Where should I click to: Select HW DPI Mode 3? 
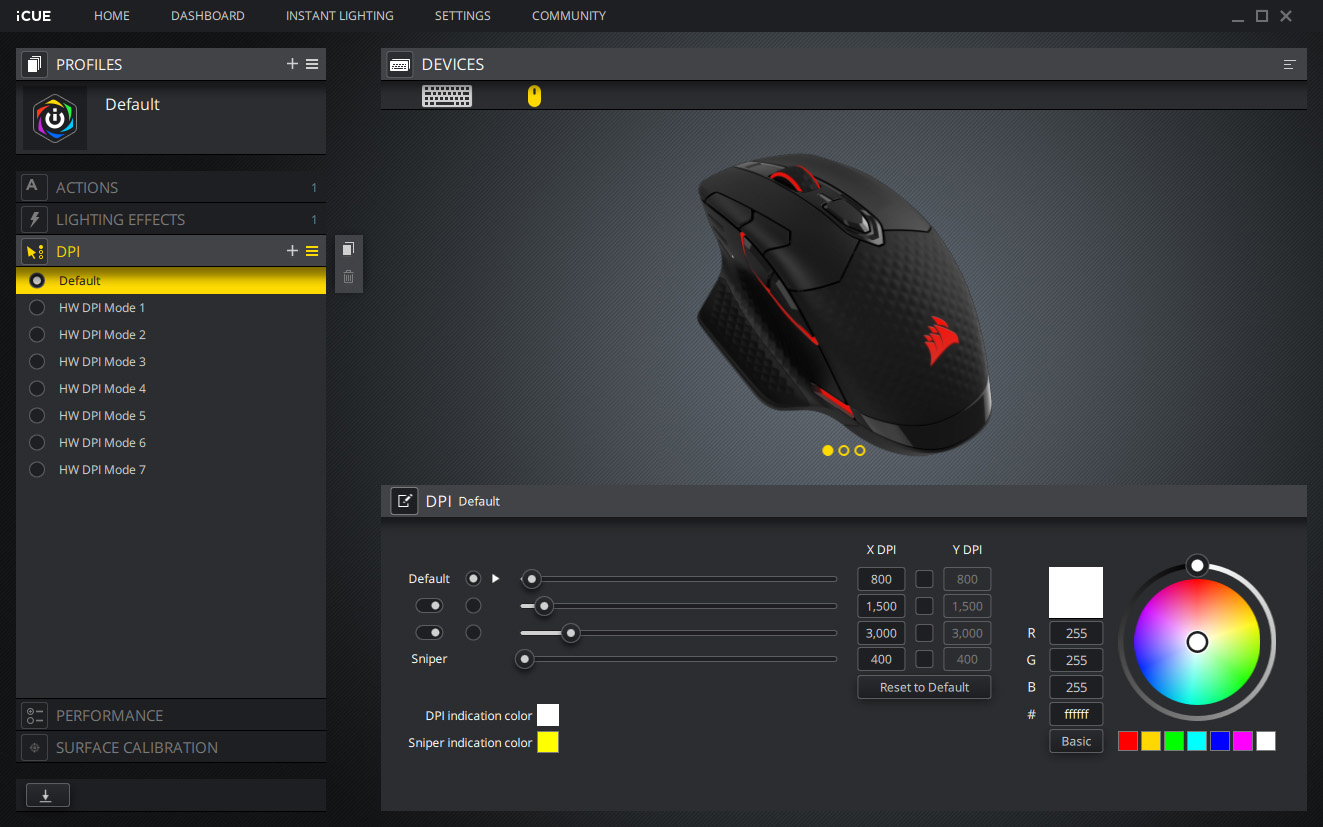pos(171,362)
